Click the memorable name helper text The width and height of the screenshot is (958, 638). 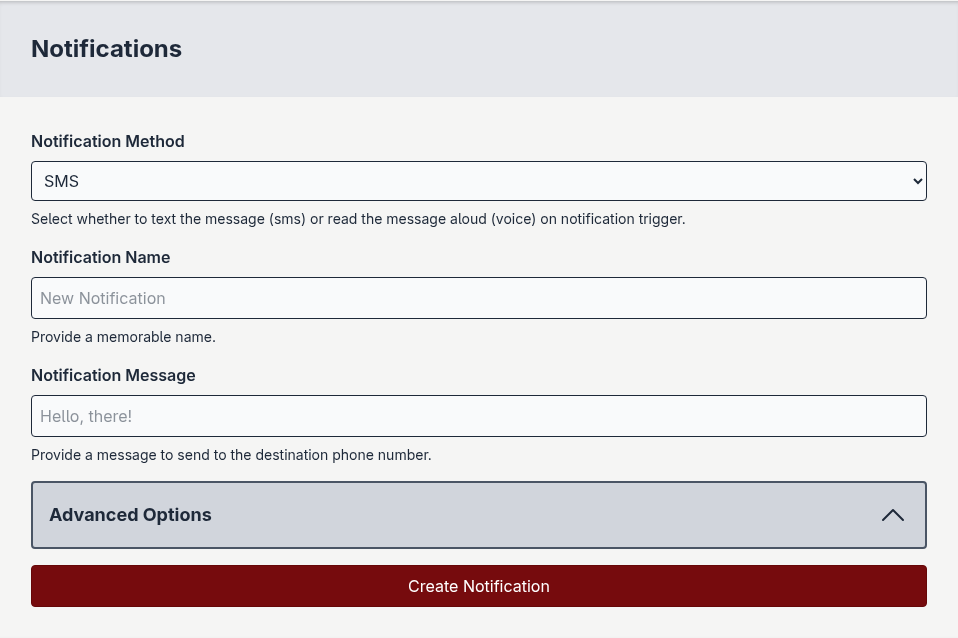coord(123,337)
